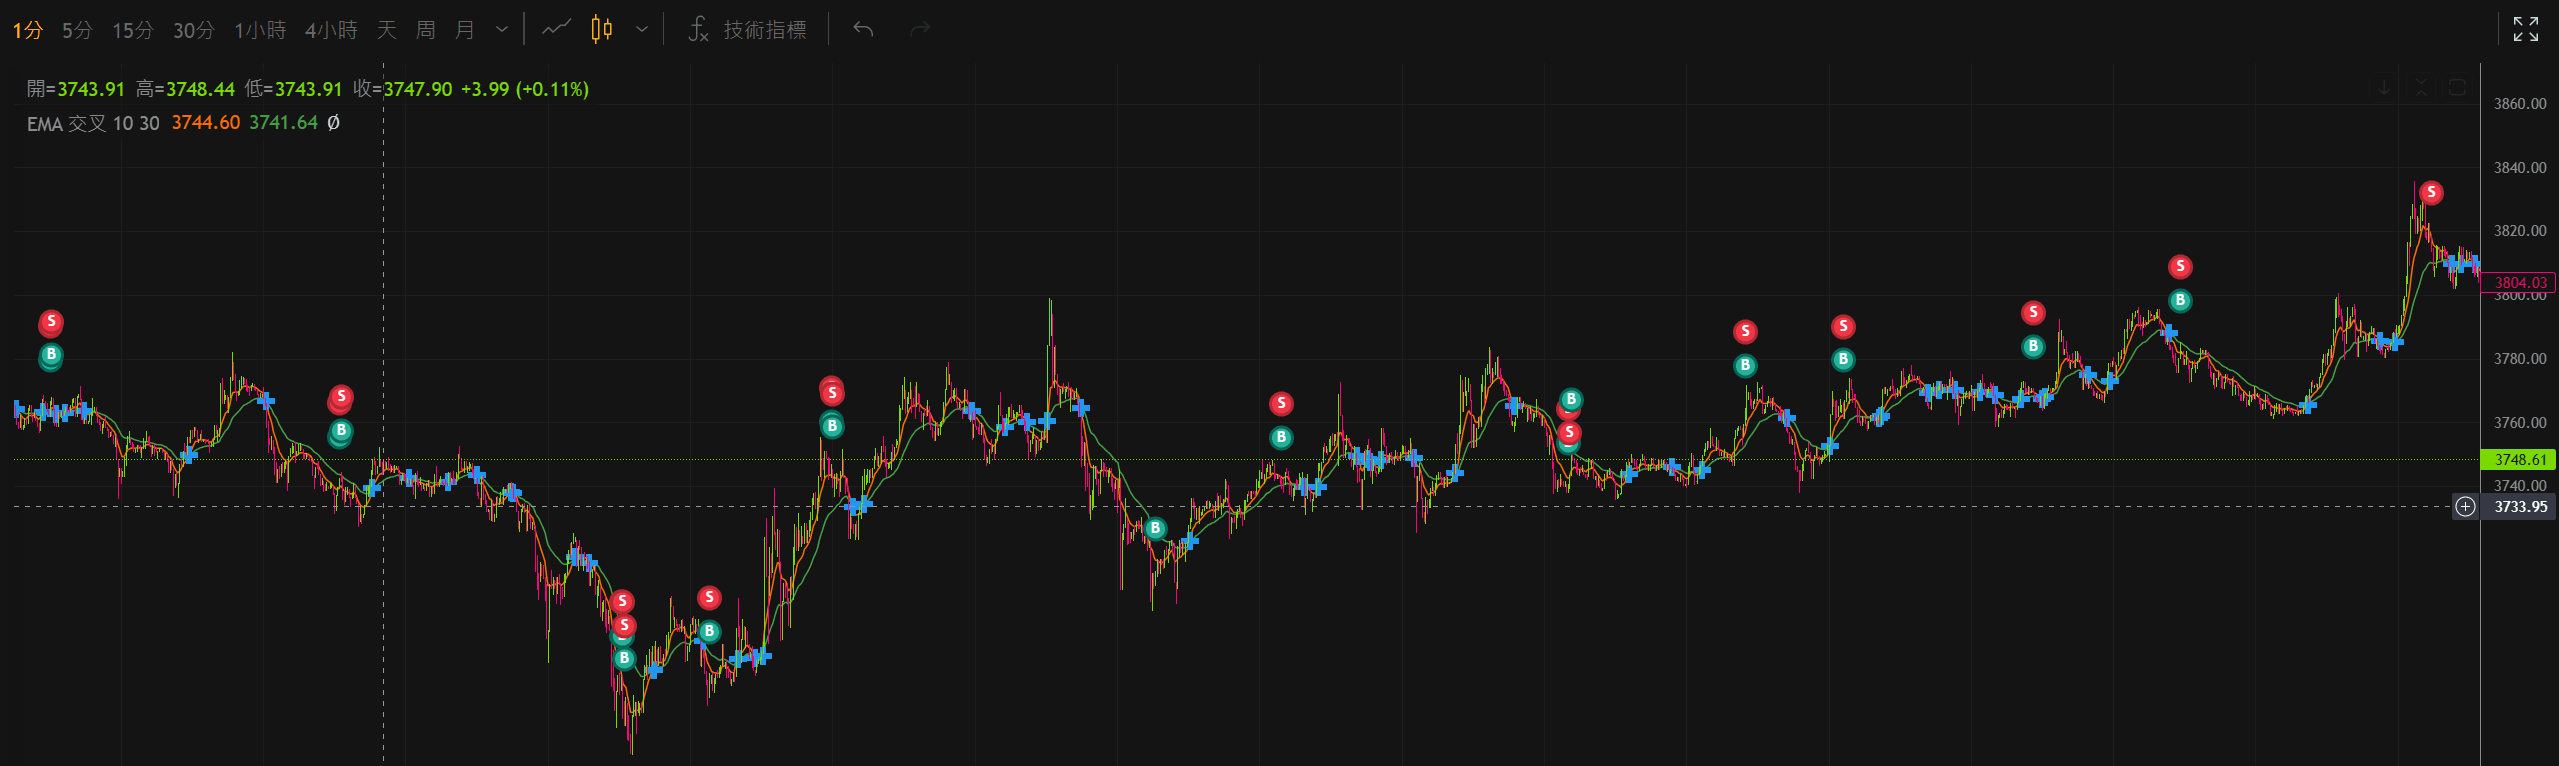
Task: Select the candlestick chart style icon
Action: click(x=602, y=29)
